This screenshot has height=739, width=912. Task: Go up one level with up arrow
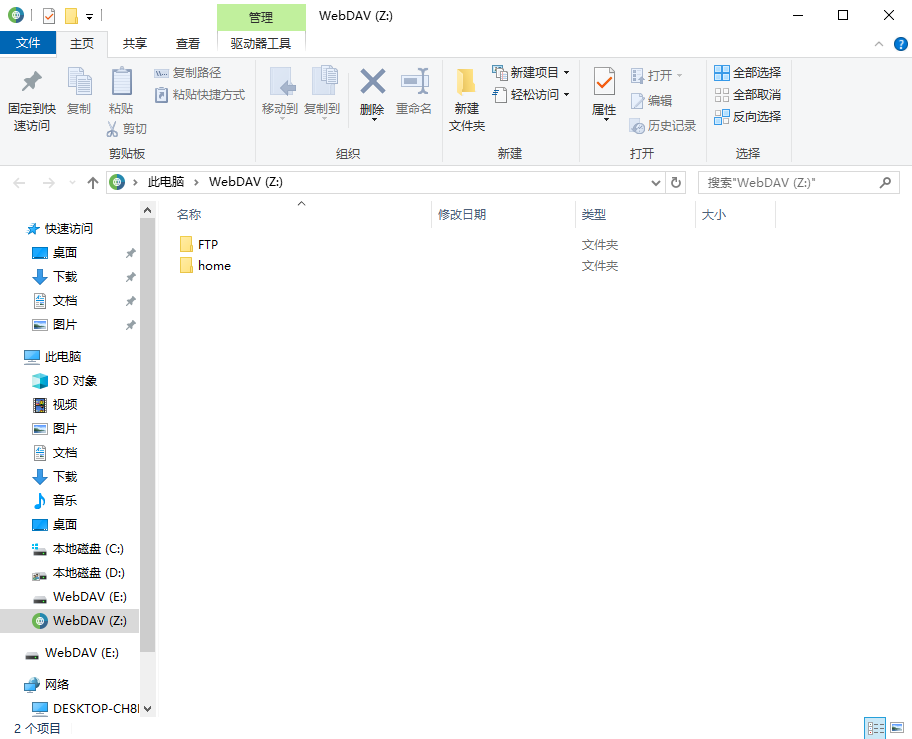[x=92, y=183]
